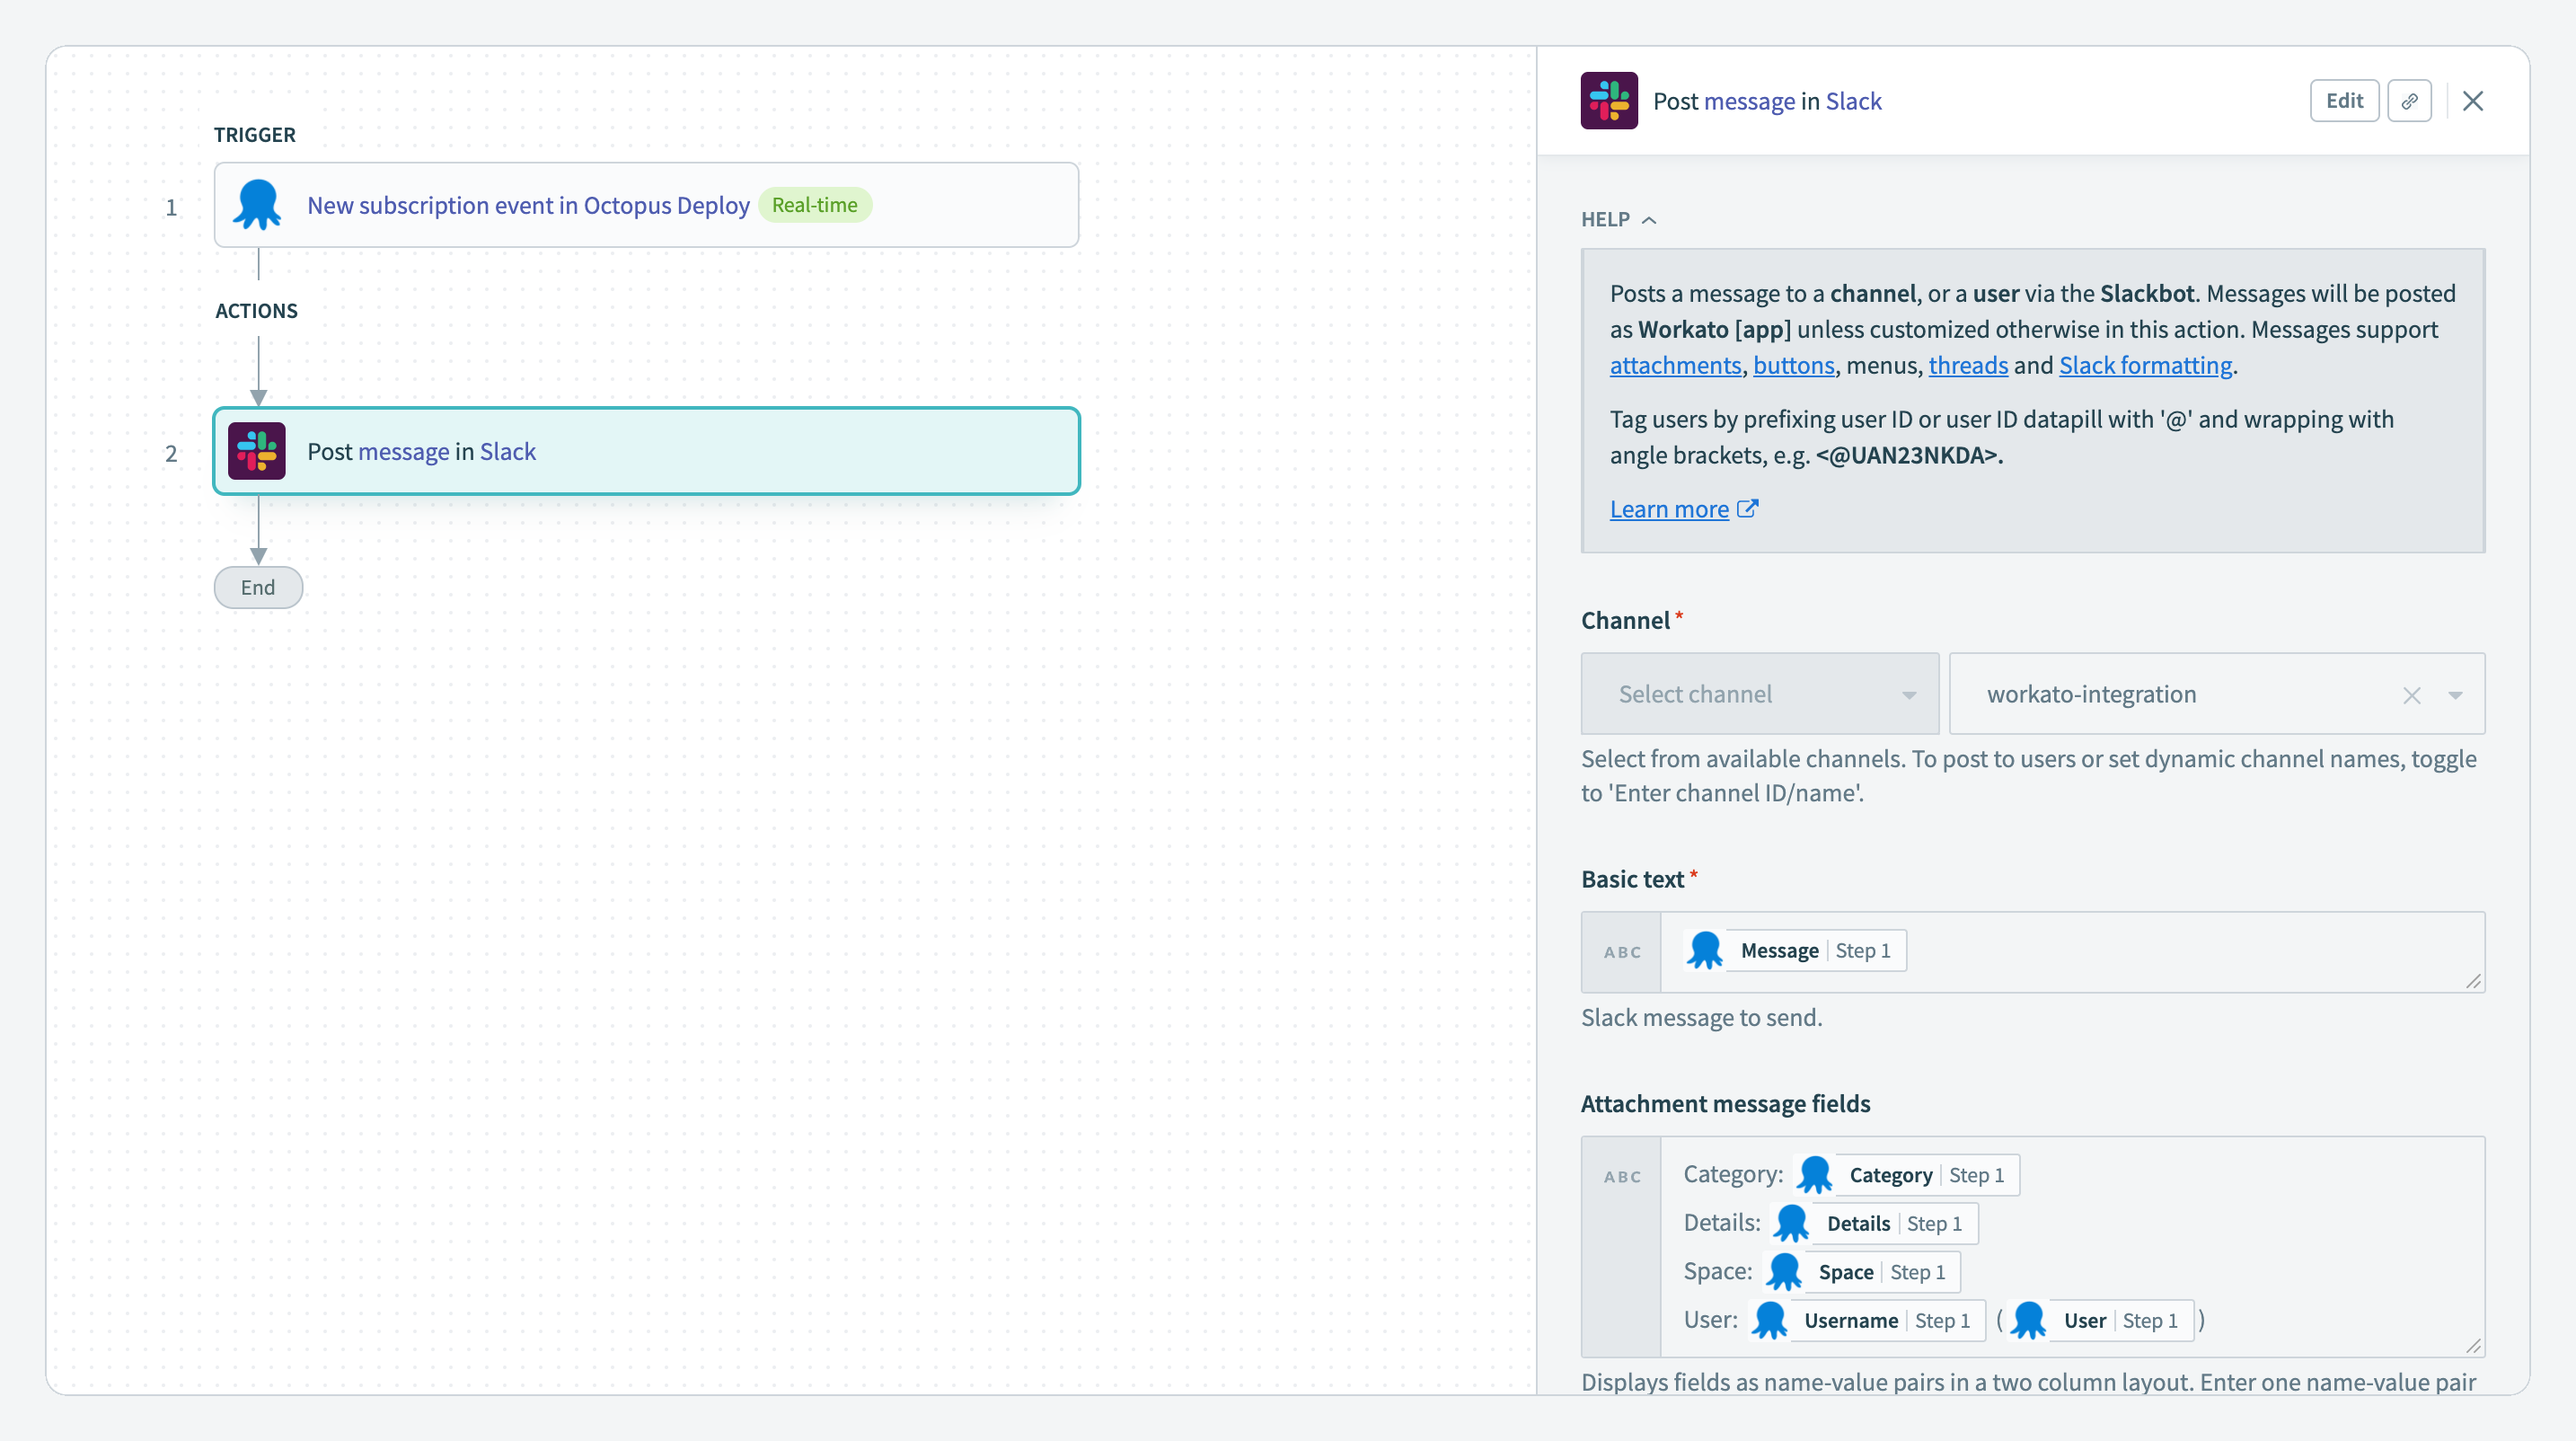
Task: Select the New subscription event trigger step
Action: tap(646, 205)
